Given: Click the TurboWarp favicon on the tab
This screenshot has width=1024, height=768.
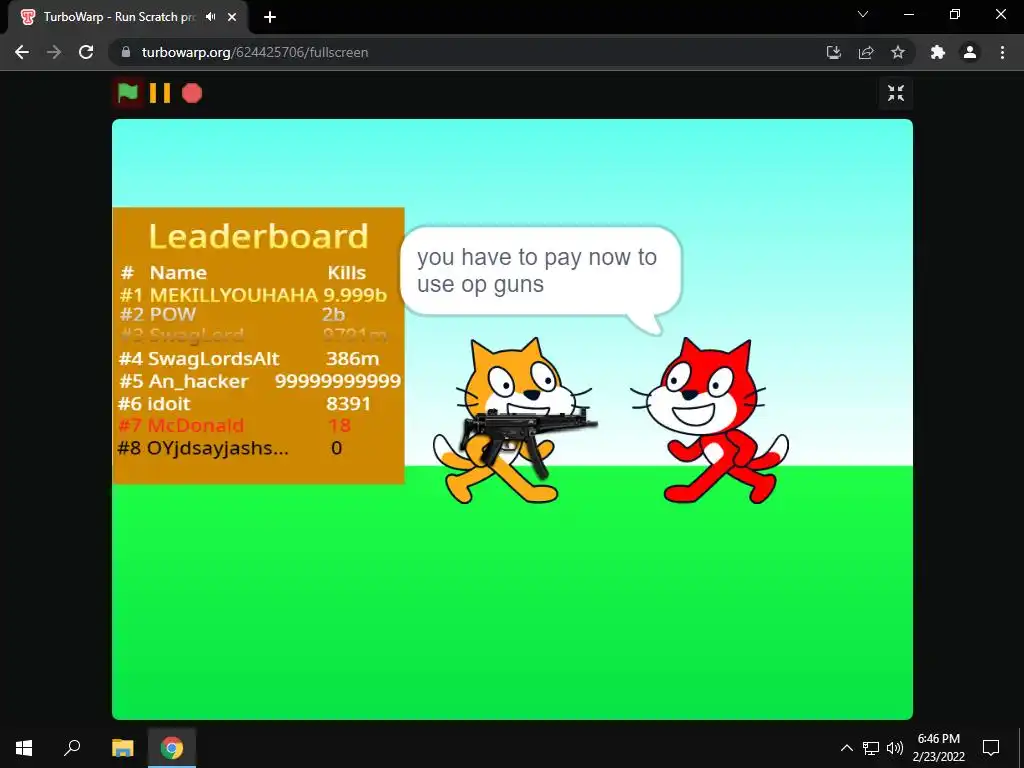Looking at the screenshot, I should click(27, 17).
